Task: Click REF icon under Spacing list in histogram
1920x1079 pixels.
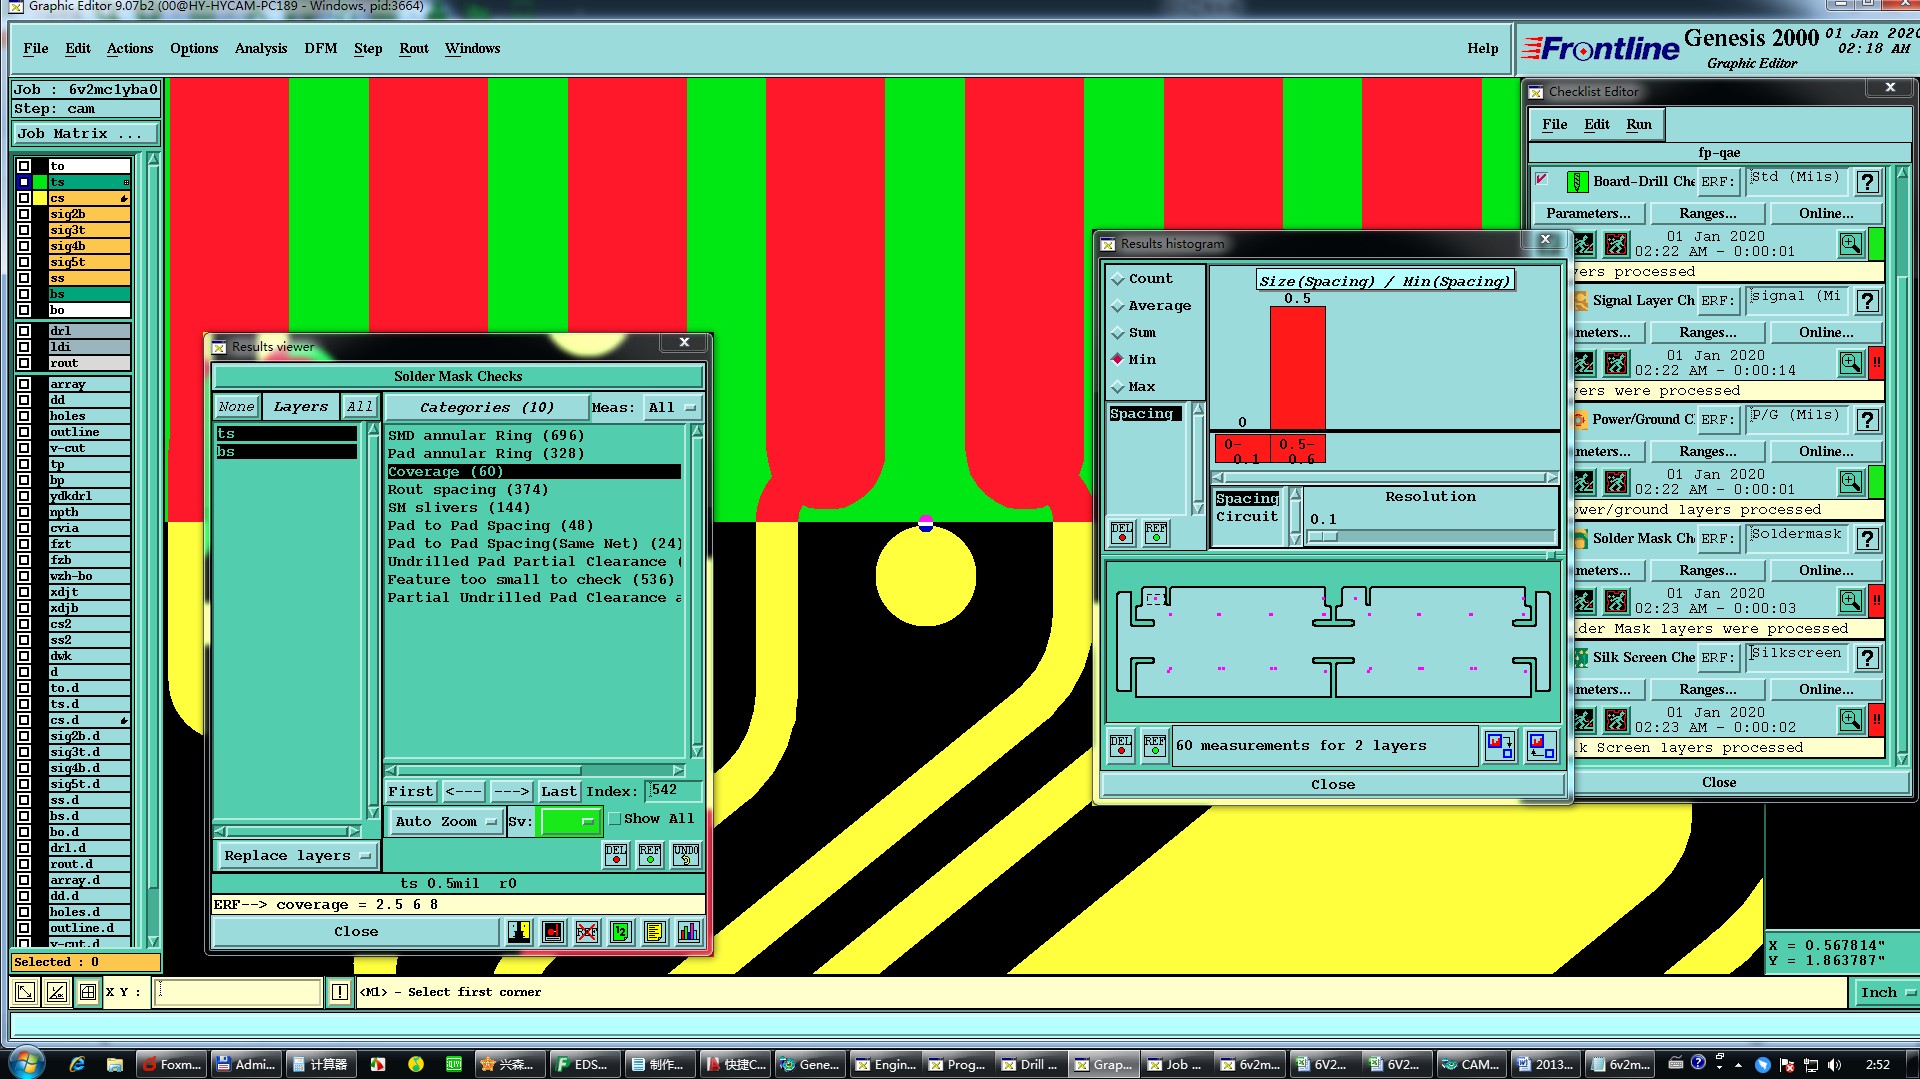Action: point(1156,532)
